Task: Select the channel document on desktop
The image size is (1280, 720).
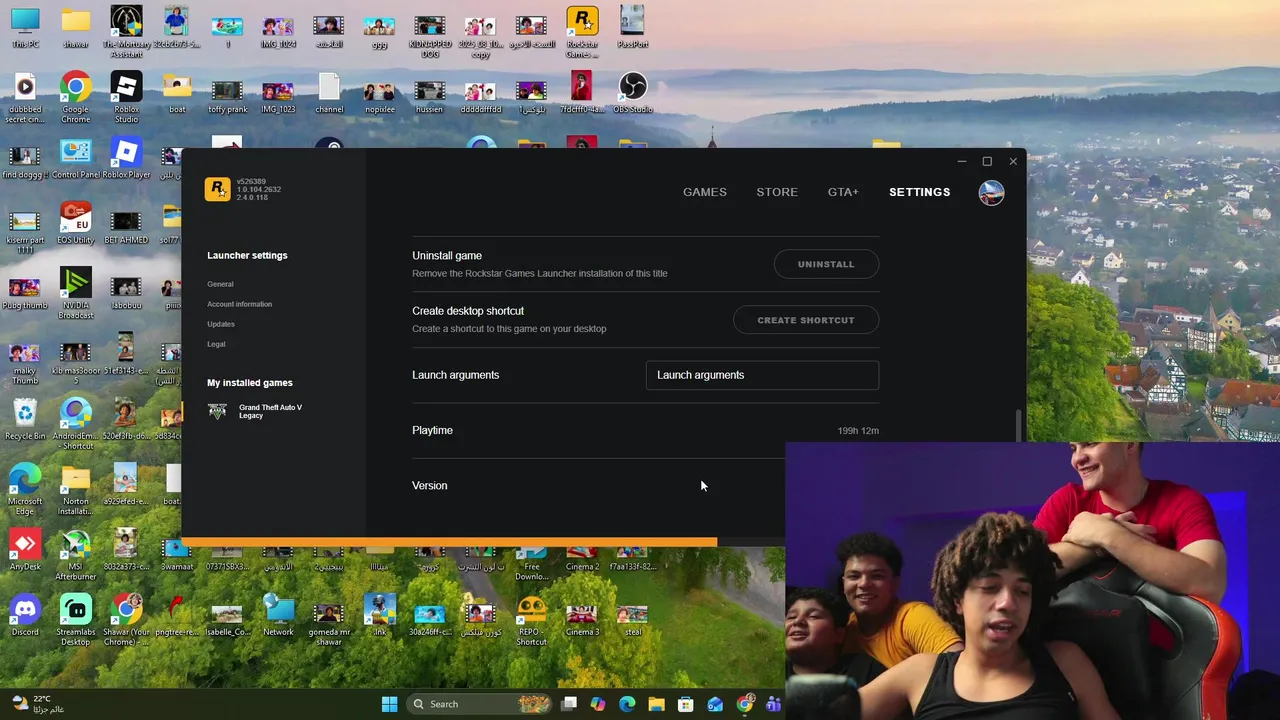Action: click(329, 93)
